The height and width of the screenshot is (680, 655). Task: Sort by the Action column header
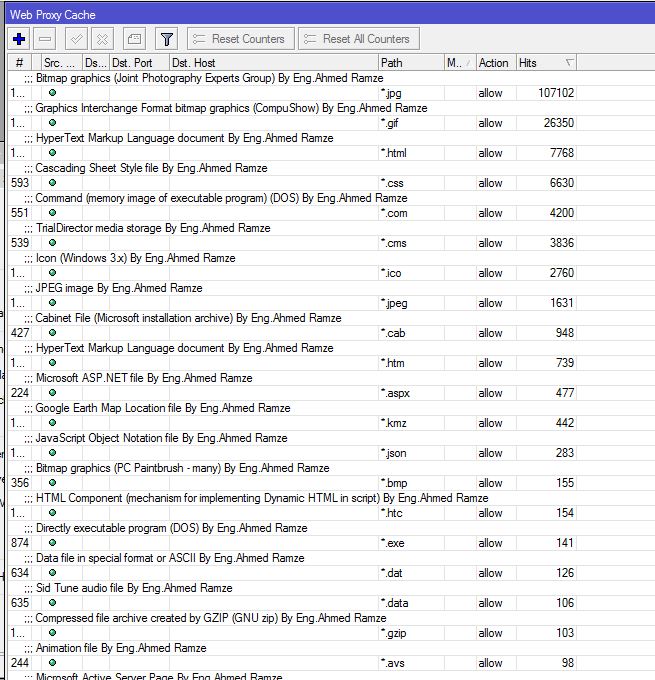[x=496, y=63]
